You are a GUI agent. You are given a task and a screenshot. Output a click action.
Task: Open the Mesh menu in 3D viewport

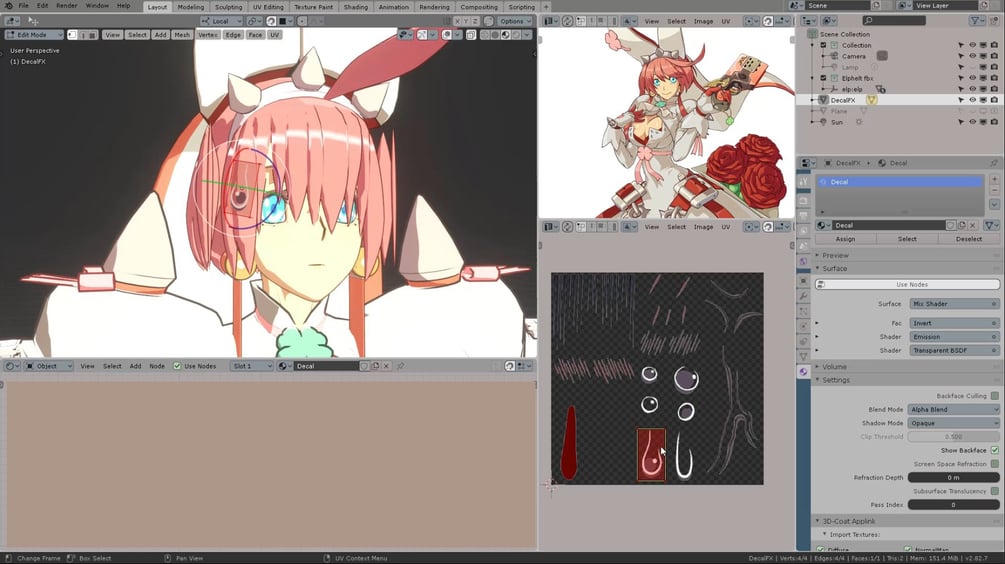coord(182,35)
